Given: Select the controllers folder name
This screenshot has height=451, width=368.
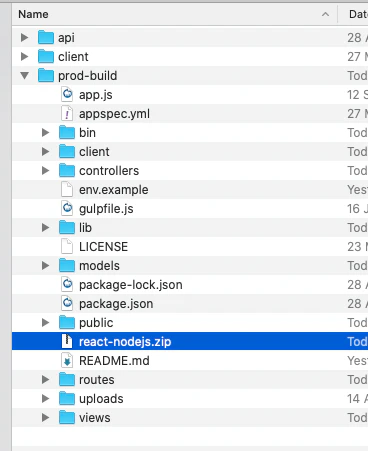Looking at the screenshot, I should coord(109,171).
